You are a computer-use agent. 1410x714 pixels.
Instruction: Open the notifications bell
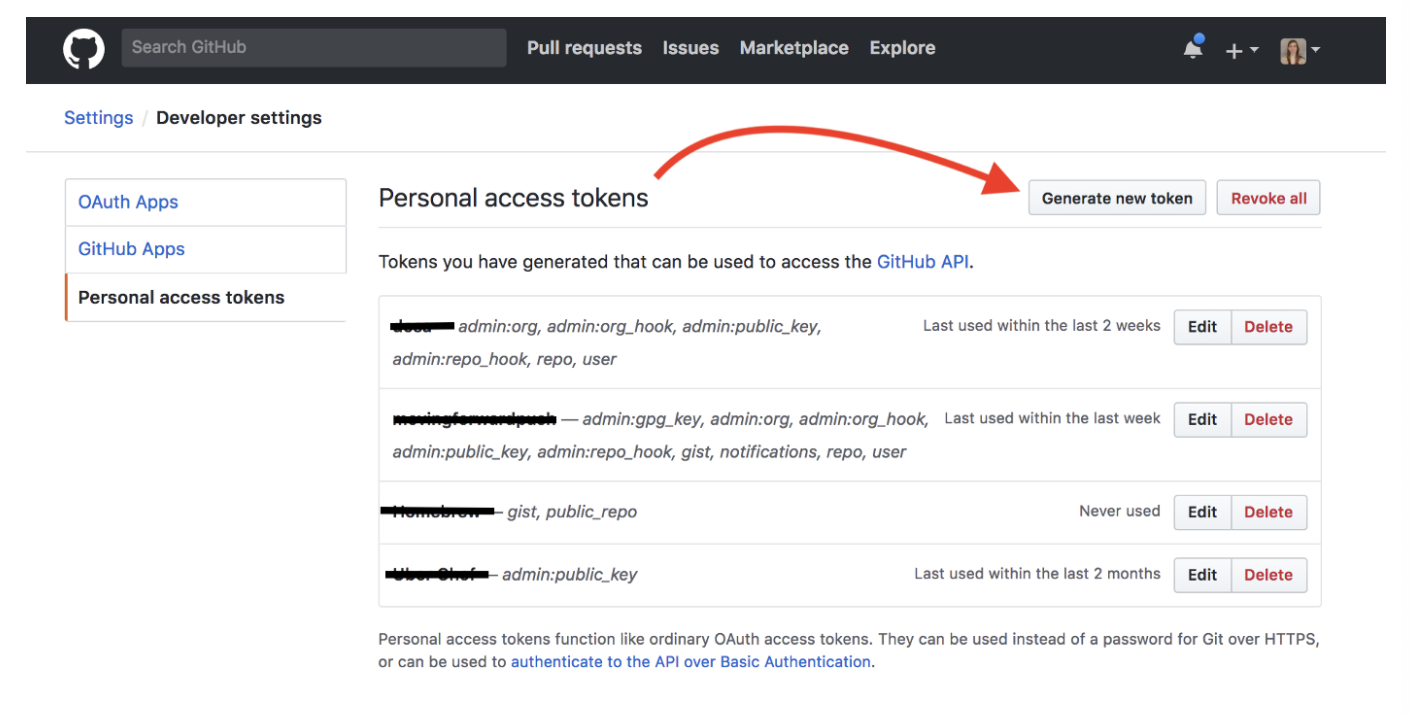tap(1193, 48)
